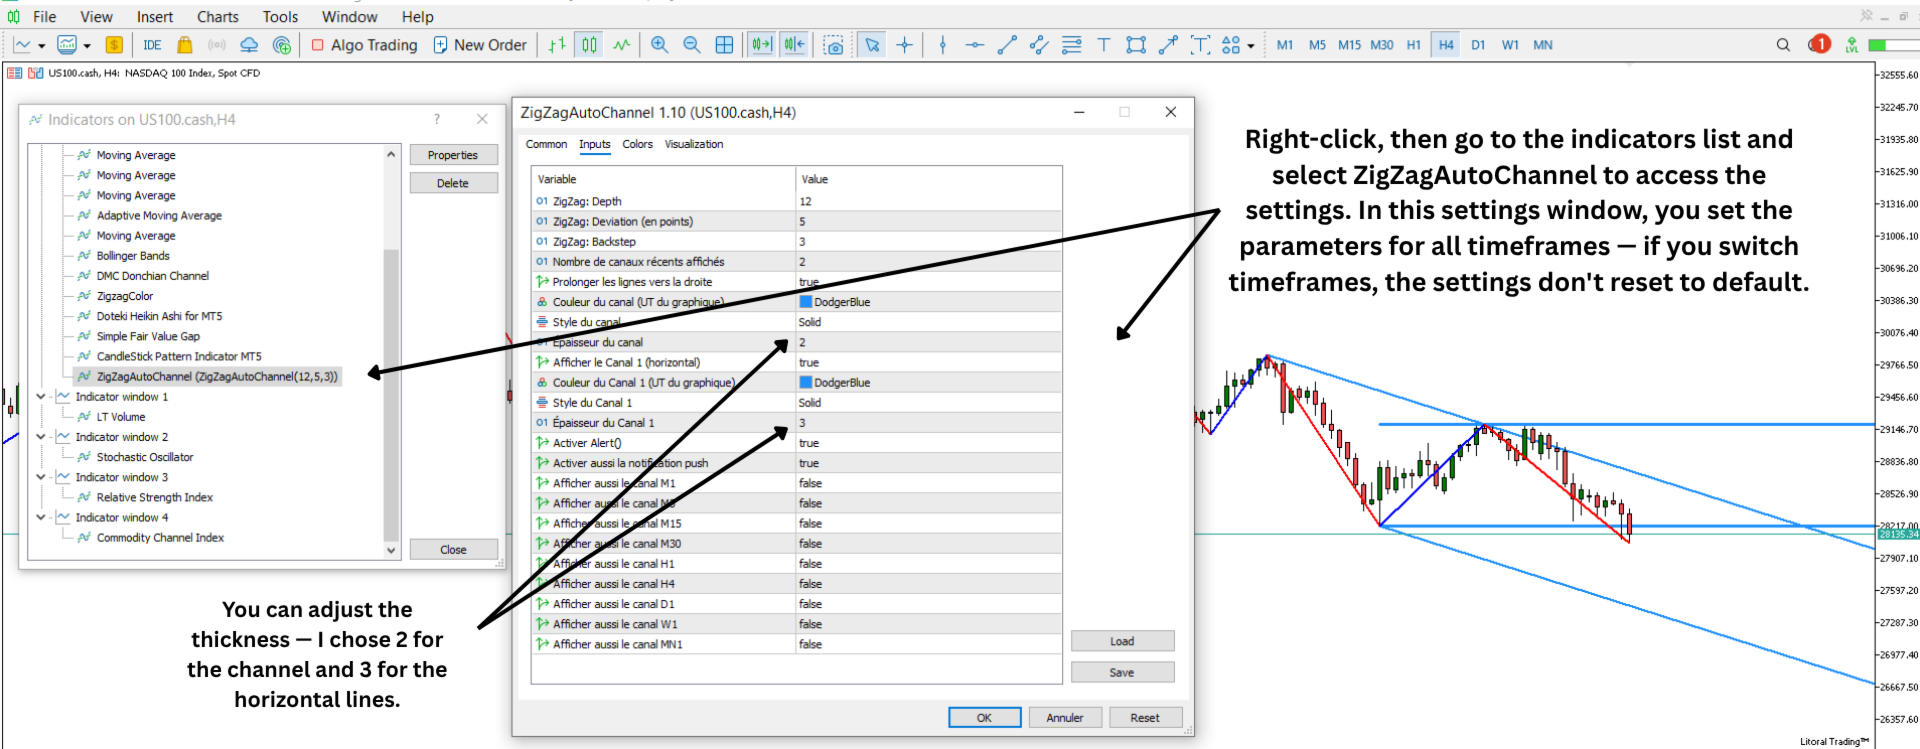This screenshot has width=1920, height=749.
Task: Select the arrow cursor tool
Action: (872, 45)
